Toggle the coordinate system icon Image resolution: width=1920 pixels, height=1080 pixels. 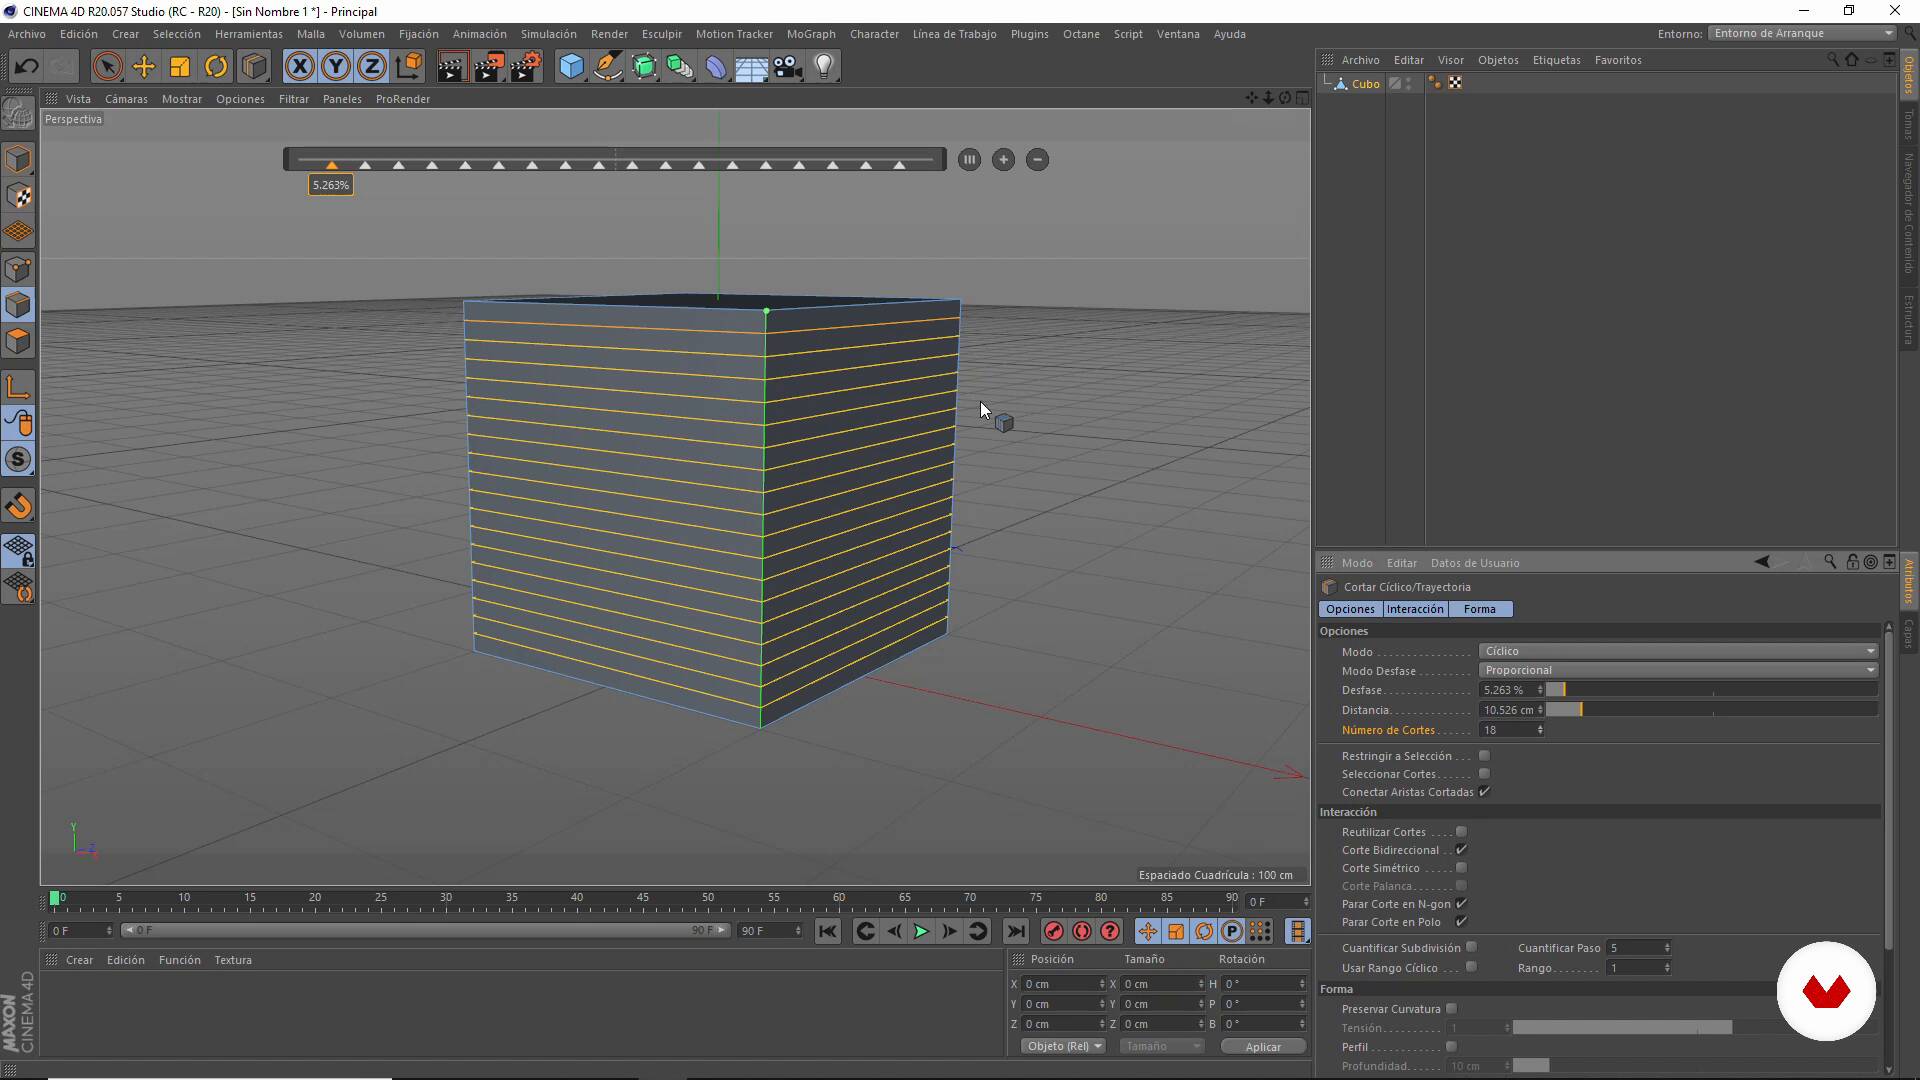[x=408, y=67]
